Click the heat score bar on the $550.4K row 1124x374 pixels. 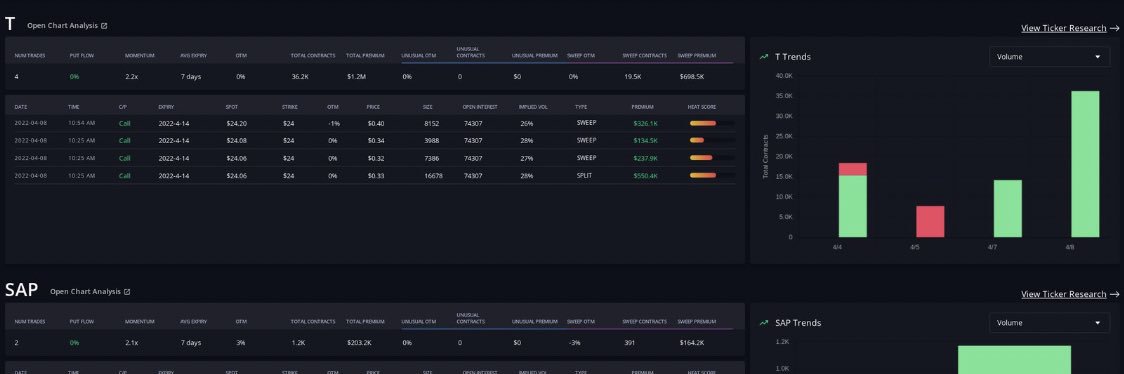pos(712,176)
